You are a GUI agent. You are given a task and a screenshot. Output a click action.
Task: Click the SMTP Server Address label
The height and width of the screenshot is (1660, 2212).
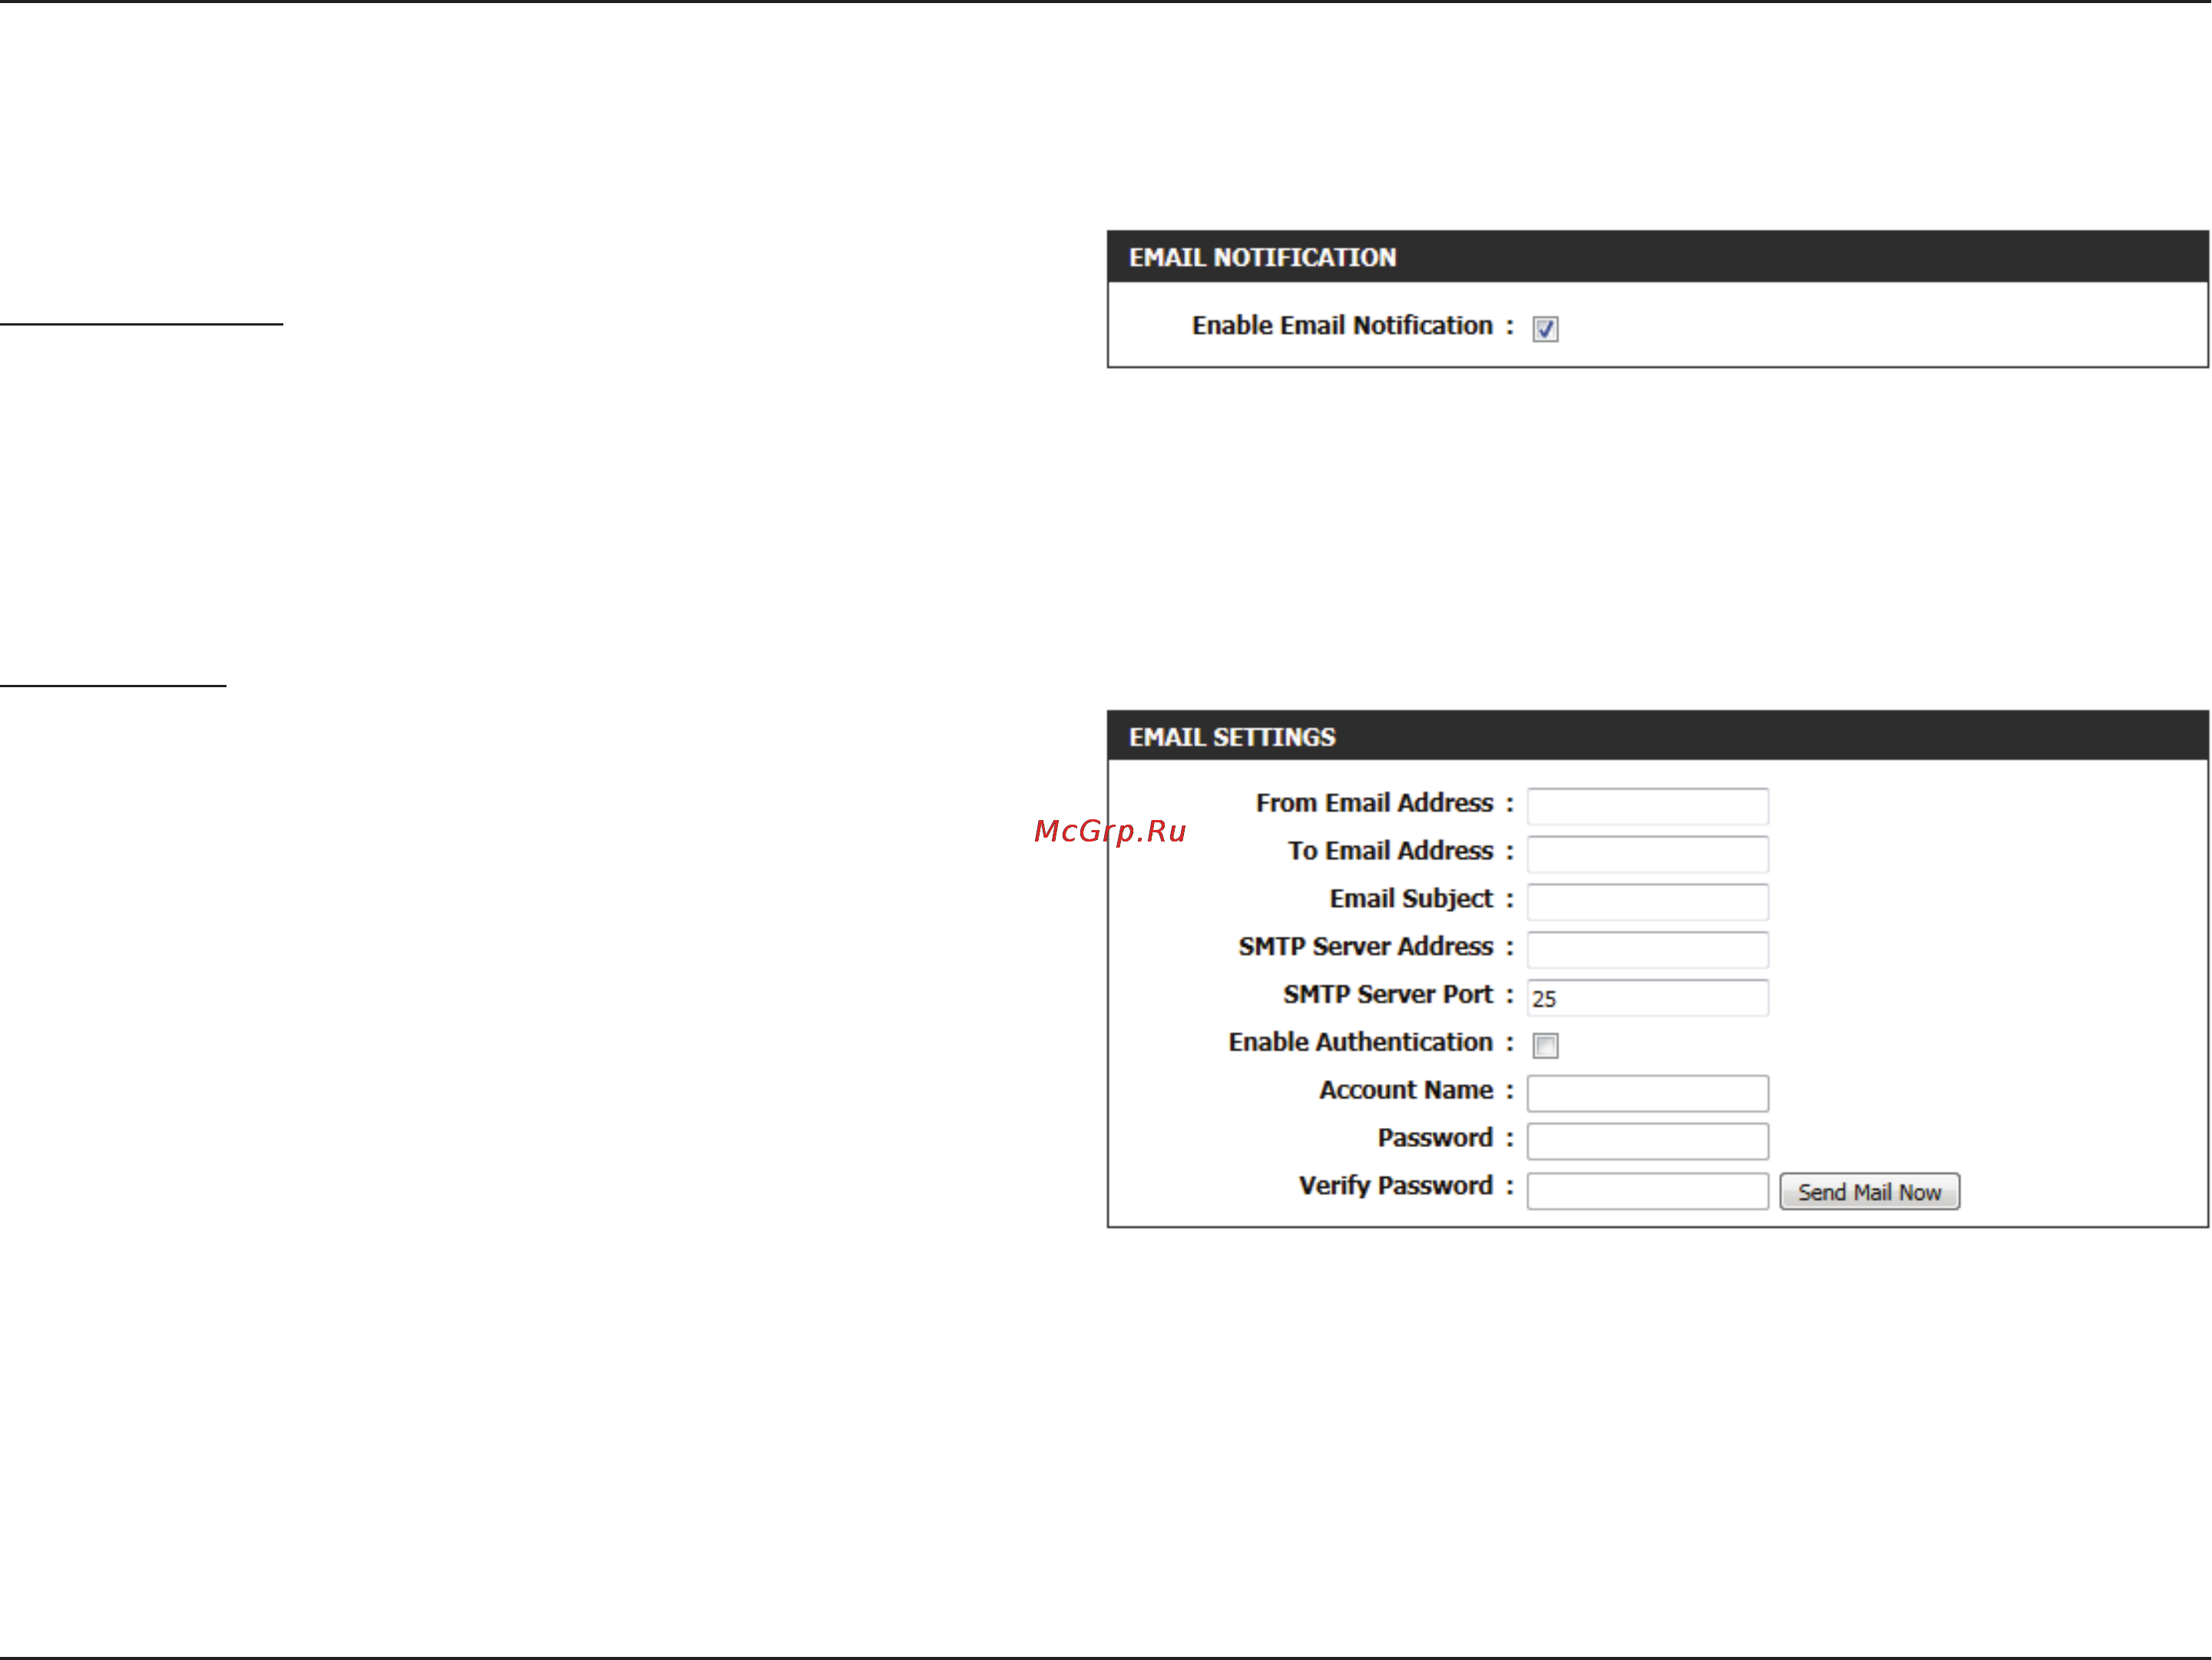[1365, 946]
